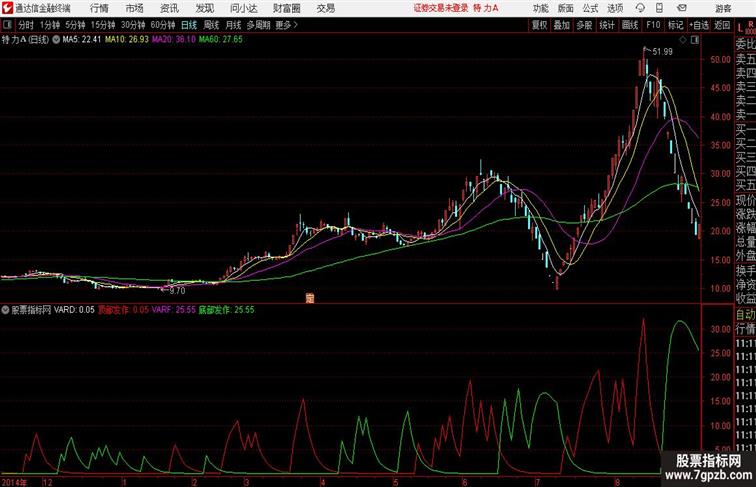This screenshot has height=487, width=756.
Task: Select the 日线 daily period tab
Action: click(189, 25)
